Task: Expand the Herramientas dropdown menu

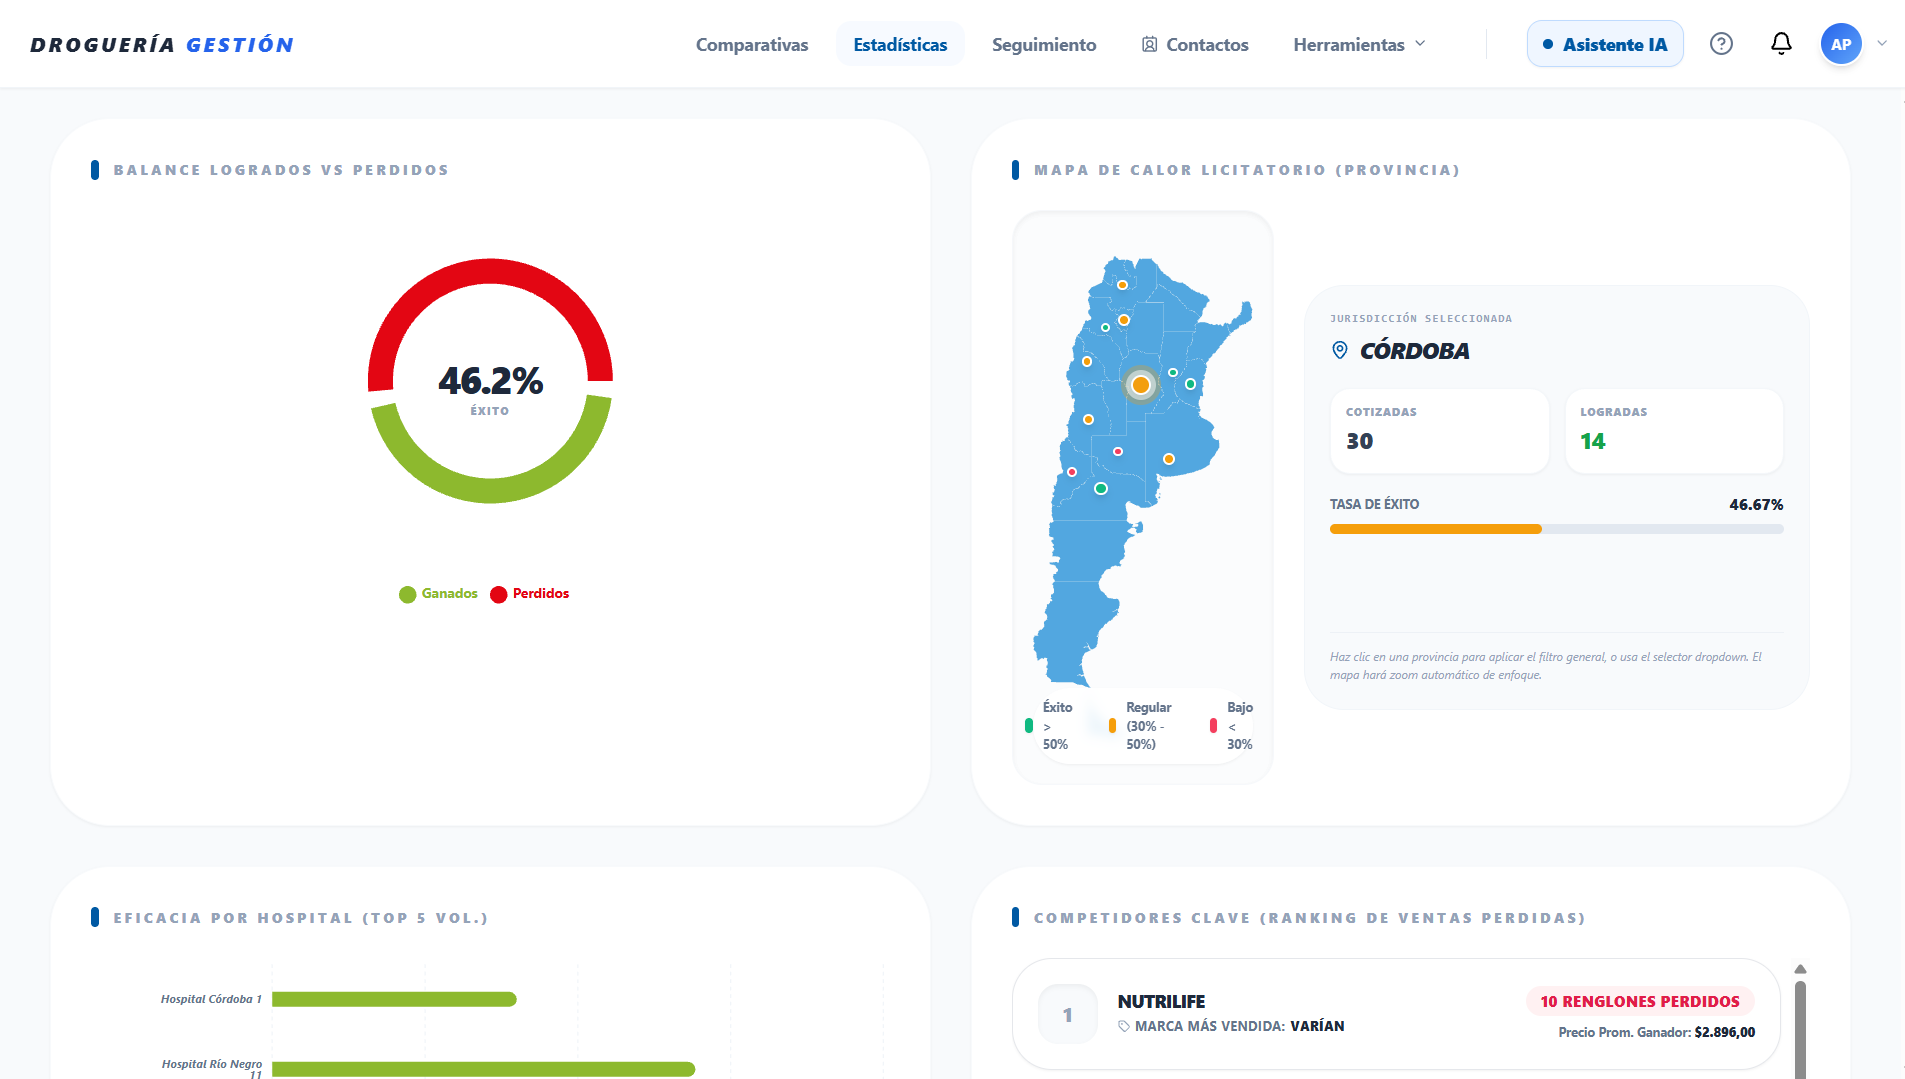Action: 1359,45
